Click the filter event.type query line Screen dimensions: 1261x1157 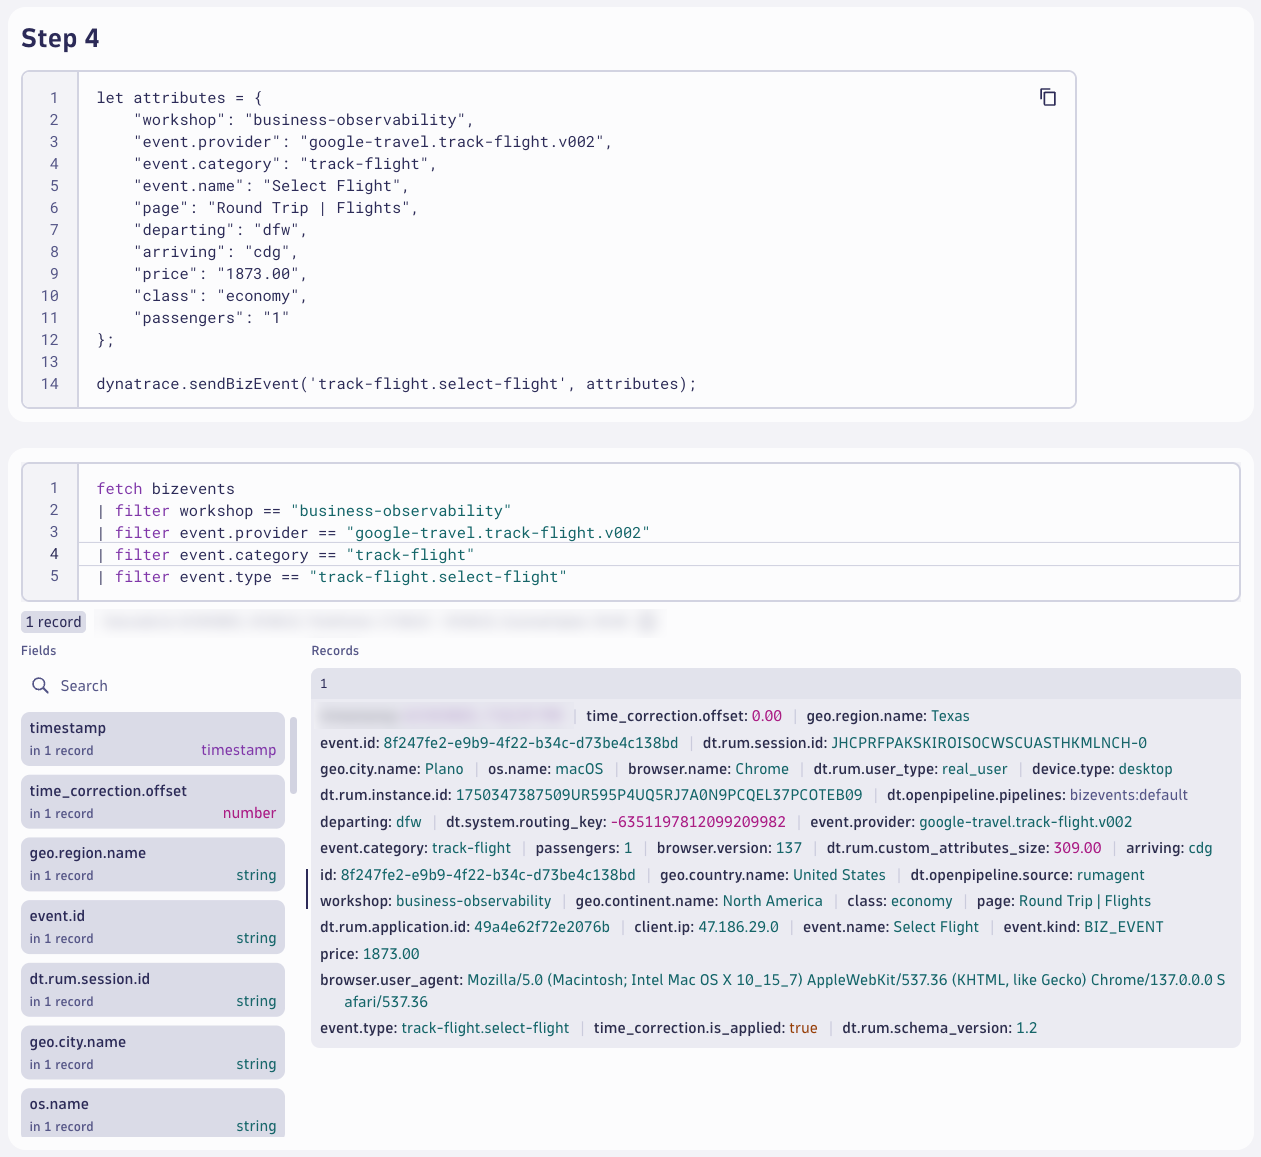coord(332,577)
